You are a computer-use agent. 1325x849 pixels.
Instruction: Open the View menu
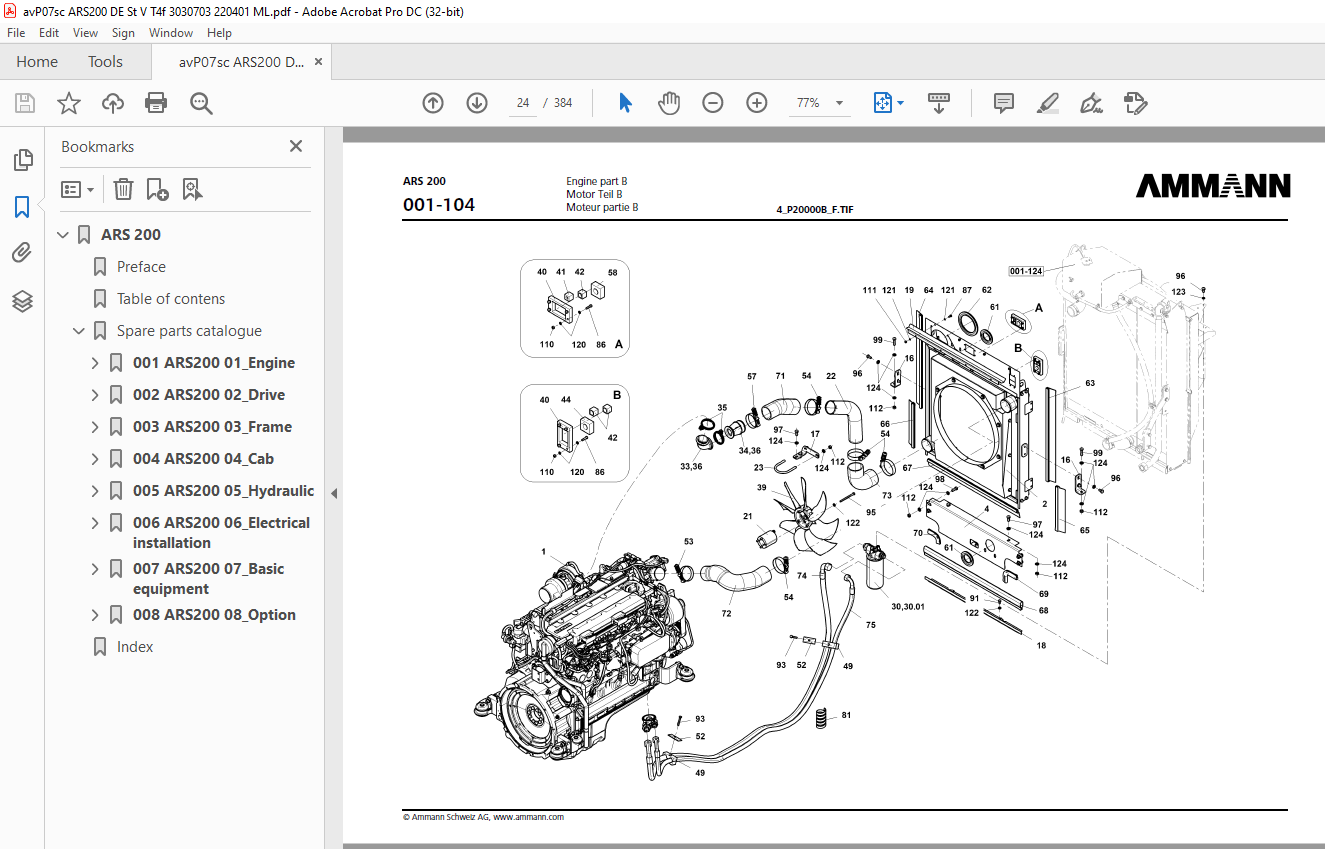point(85,33)
